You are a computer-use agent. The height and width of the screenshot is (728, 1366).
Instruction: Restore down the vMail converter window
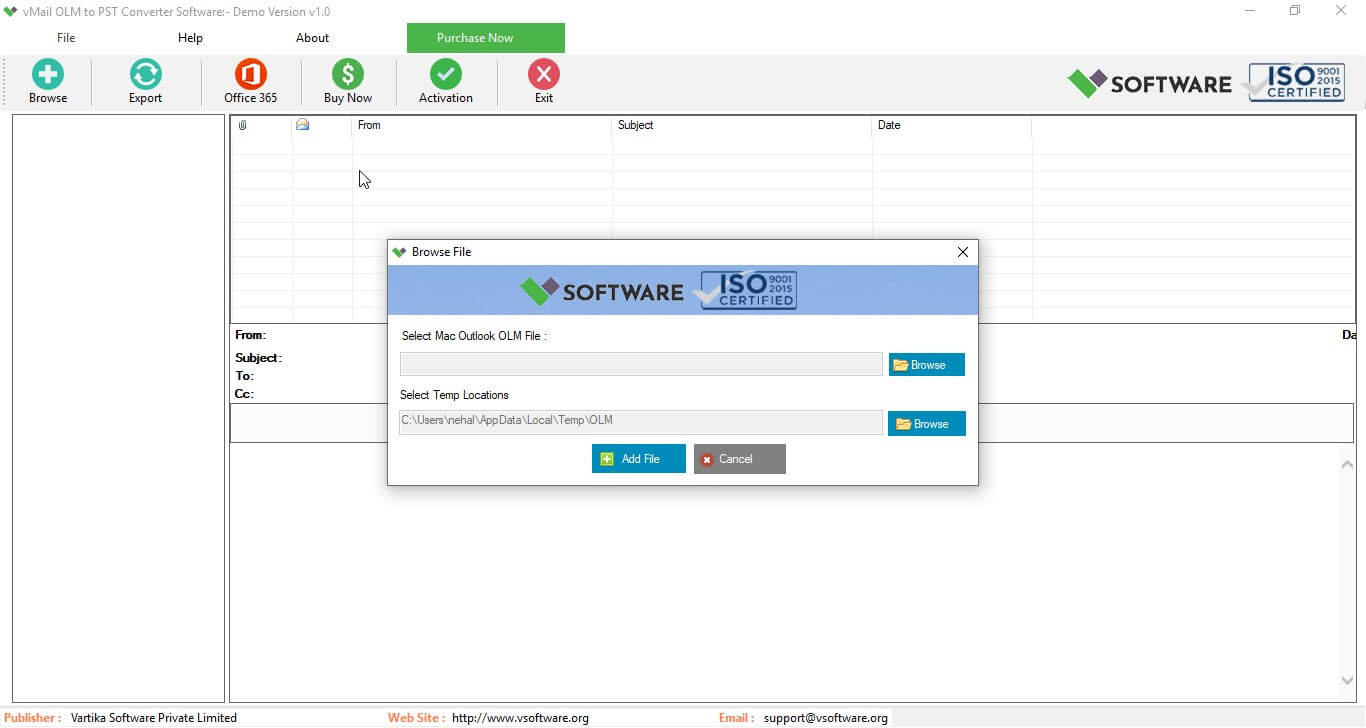(1295, 11)
